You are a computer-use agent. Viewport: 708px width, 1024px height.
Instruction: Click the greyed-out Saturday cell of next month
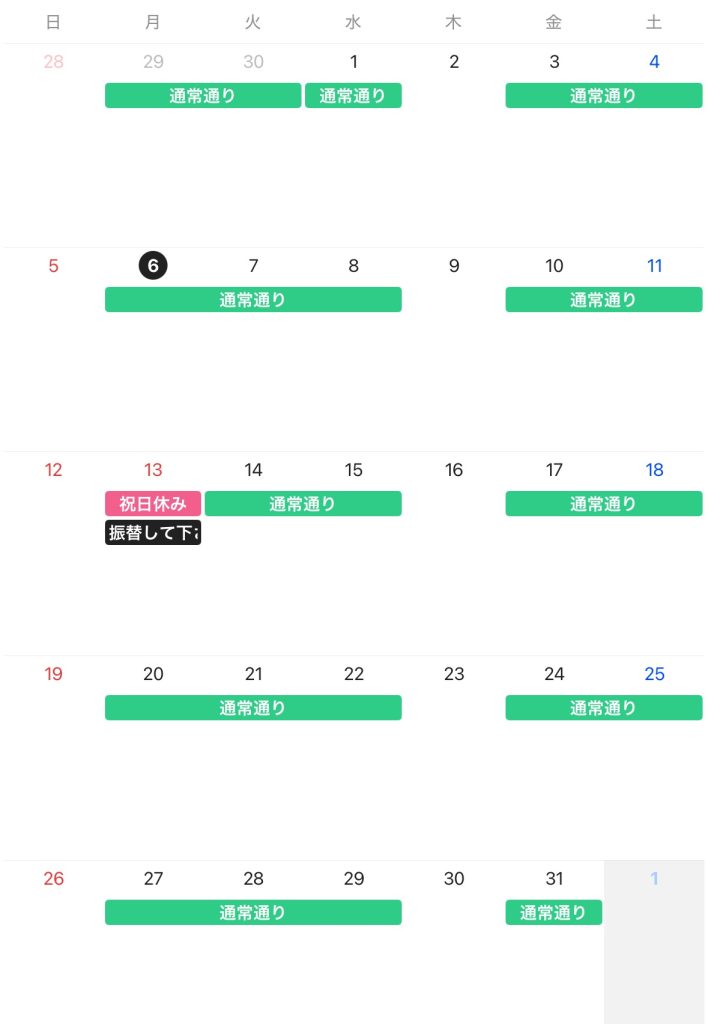point(654,940)
